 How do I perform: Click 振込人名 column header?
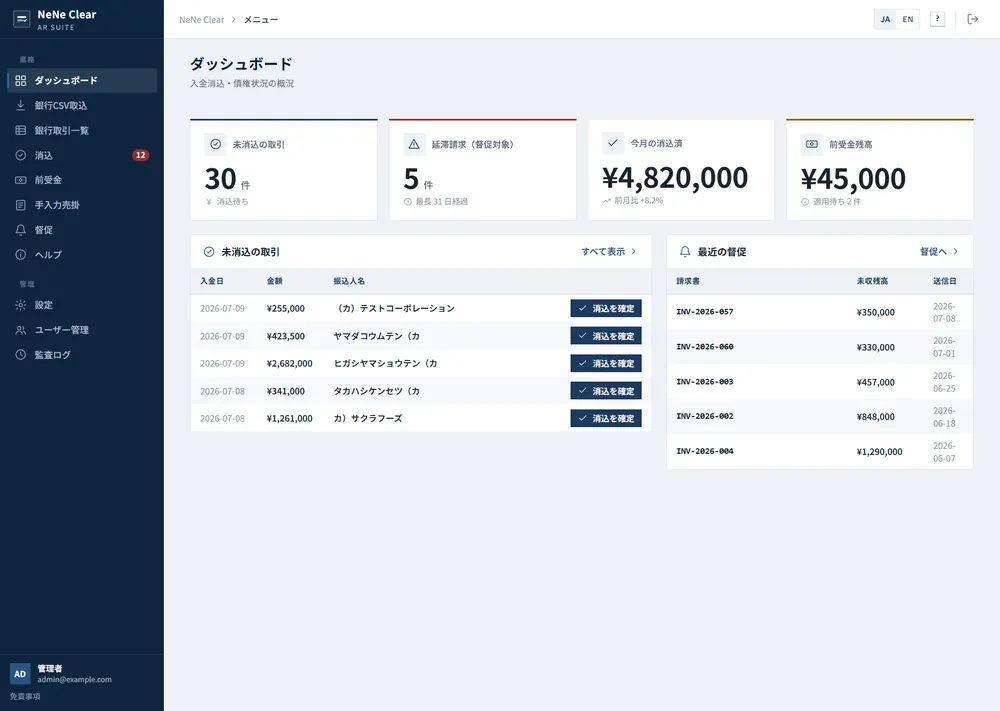tap(349, 281)
